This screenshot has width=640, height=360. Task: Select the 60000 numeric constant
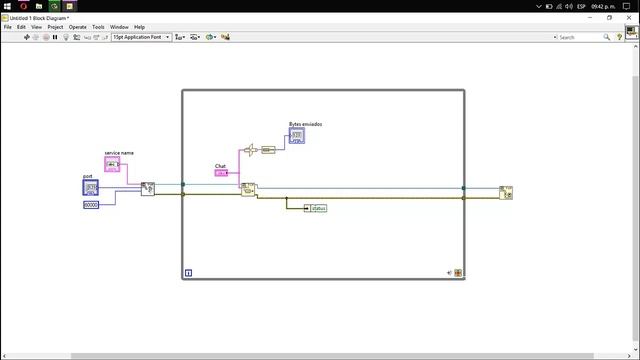pos(91,205)
